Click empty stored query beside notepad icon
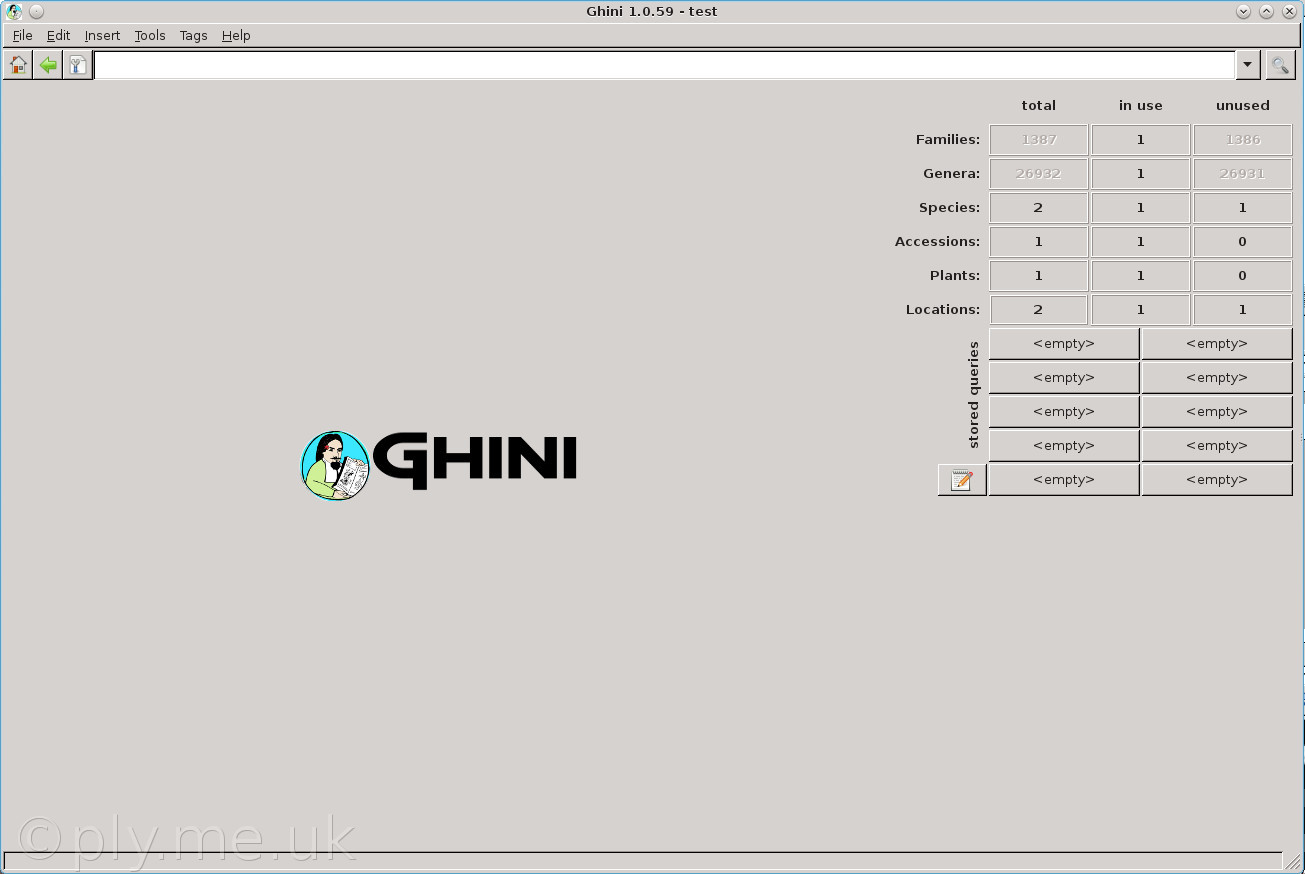1305x874 pixels. click(x=1064, y=480)
